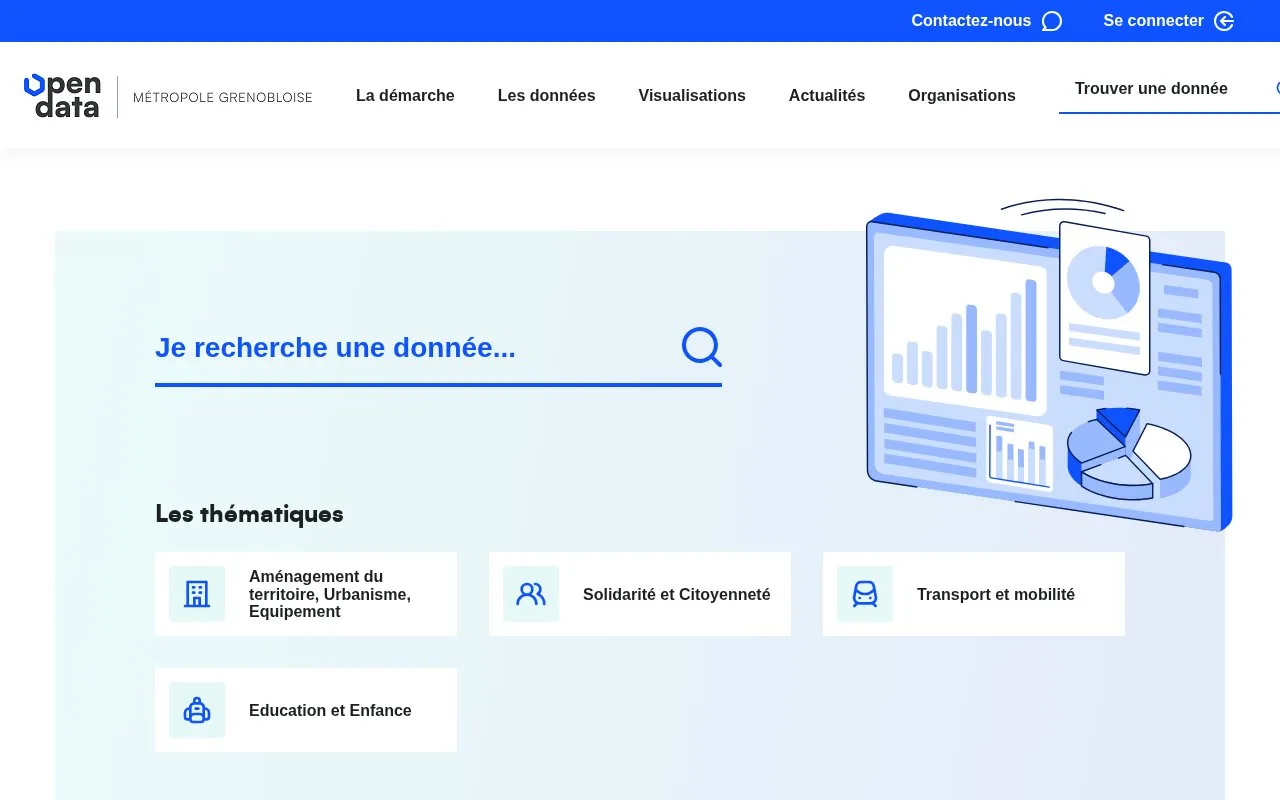Navigate to Organisations
Screen dimensions: 1280x800
click(962, 95)
